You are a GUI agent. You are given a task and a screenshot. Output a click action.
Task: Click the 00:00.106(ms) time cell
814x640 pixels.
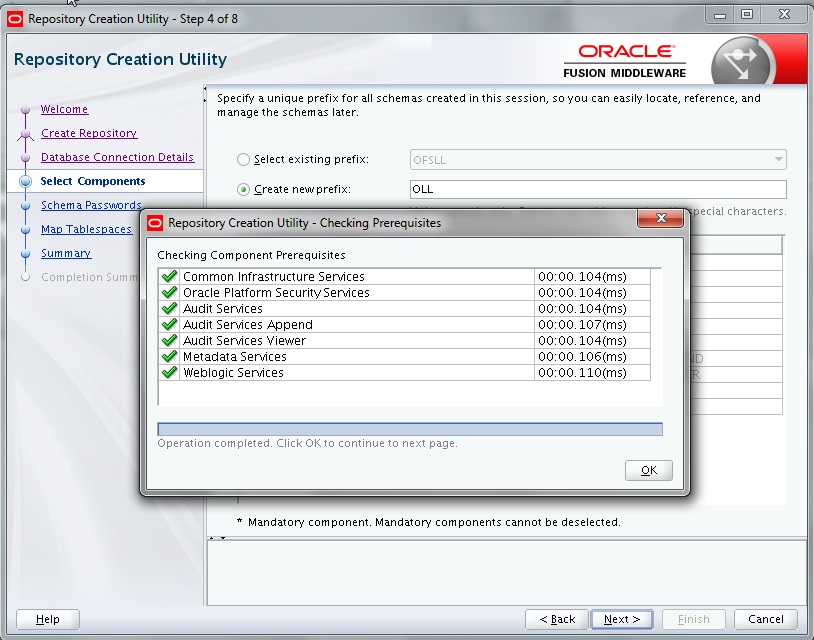(x=592, y=357)
